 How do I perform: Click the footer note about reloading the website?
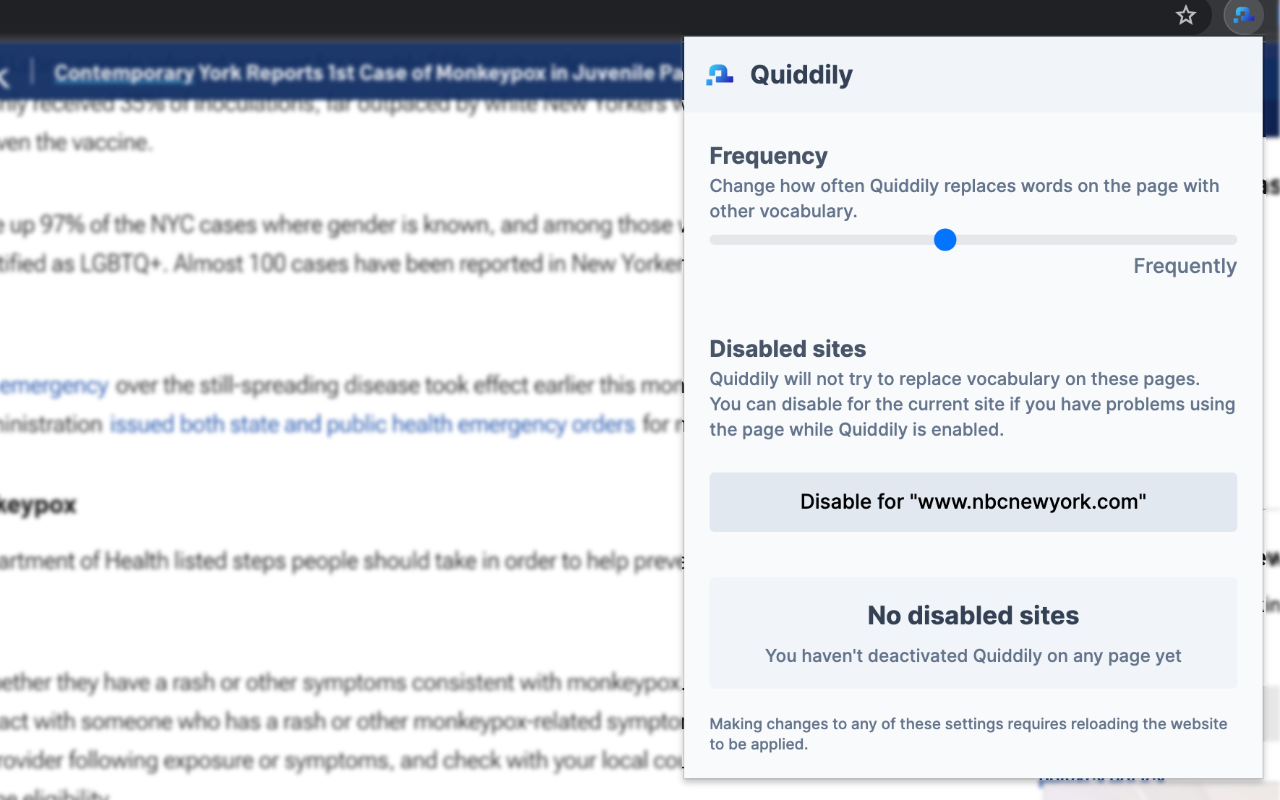click(x=968, y=734)
